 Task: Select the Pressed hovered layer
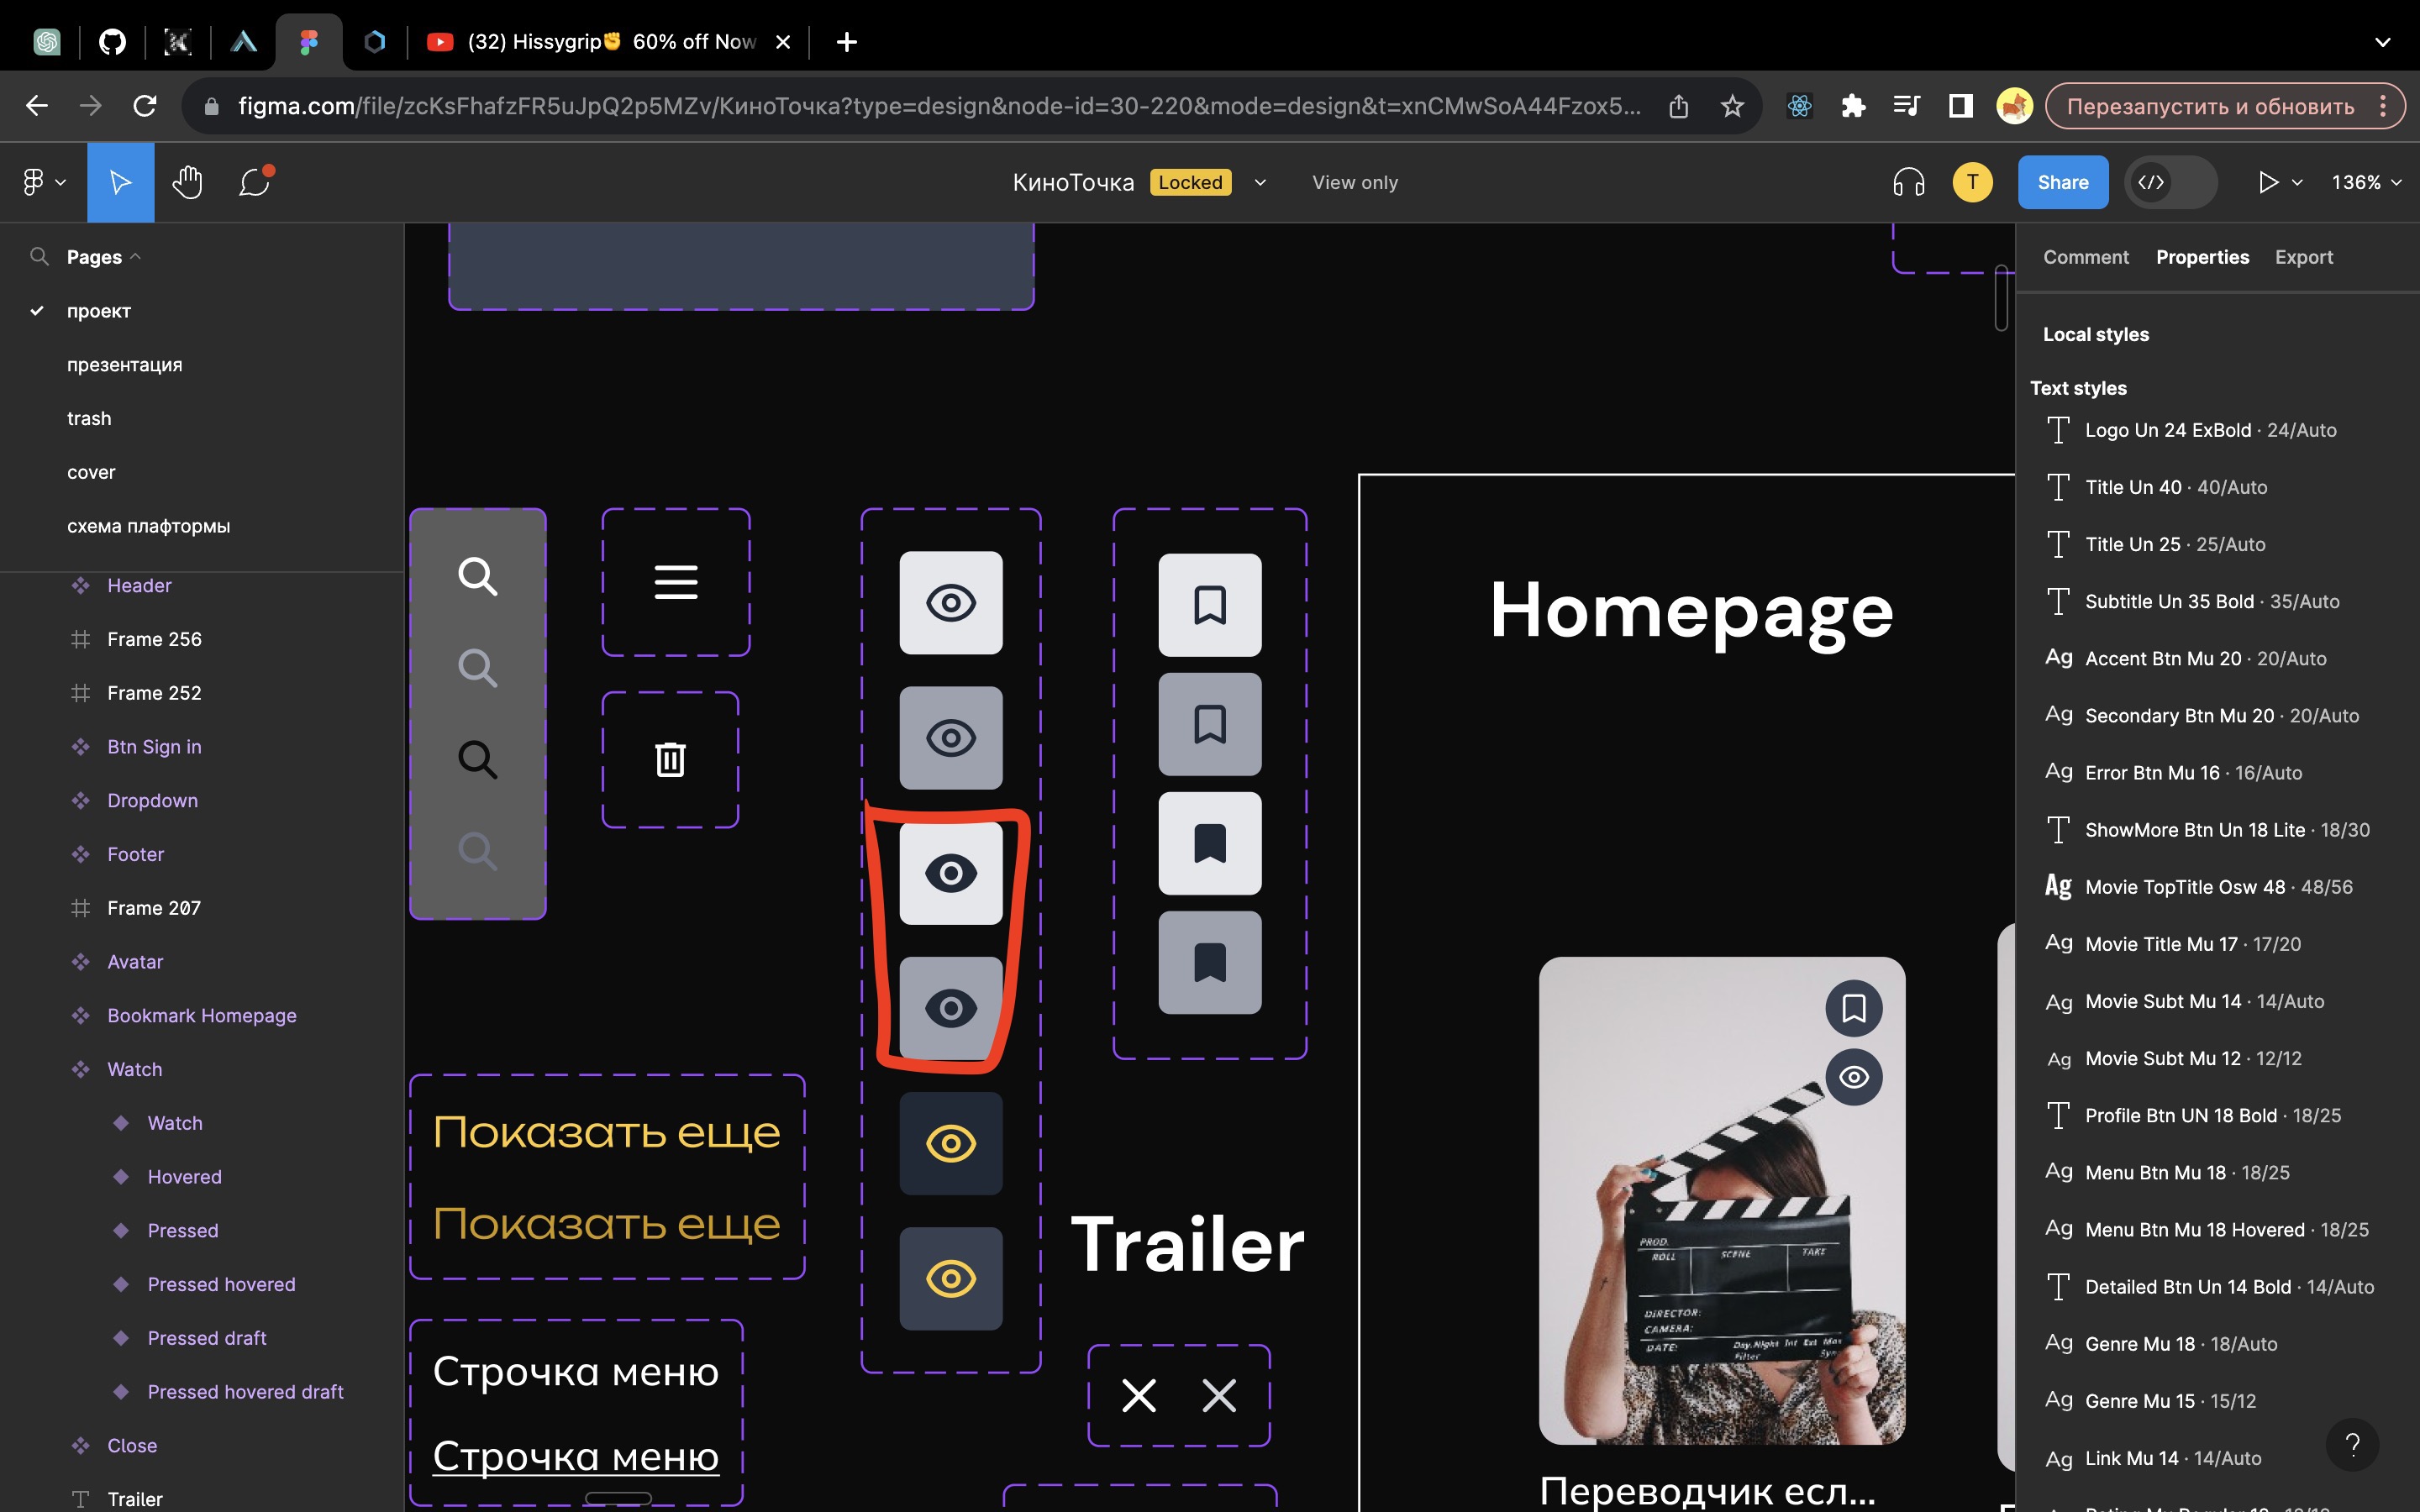click(221, 1284)
